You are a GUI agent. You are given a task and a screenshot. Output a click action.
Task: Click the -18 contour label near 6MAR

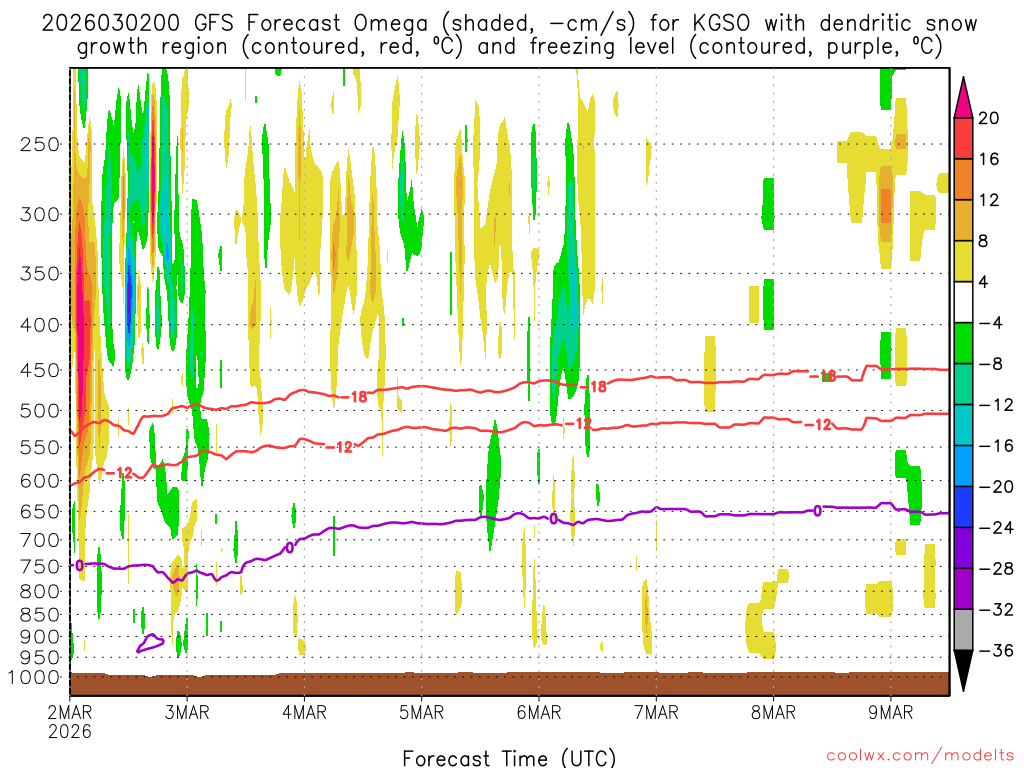[x=594, y=387]
